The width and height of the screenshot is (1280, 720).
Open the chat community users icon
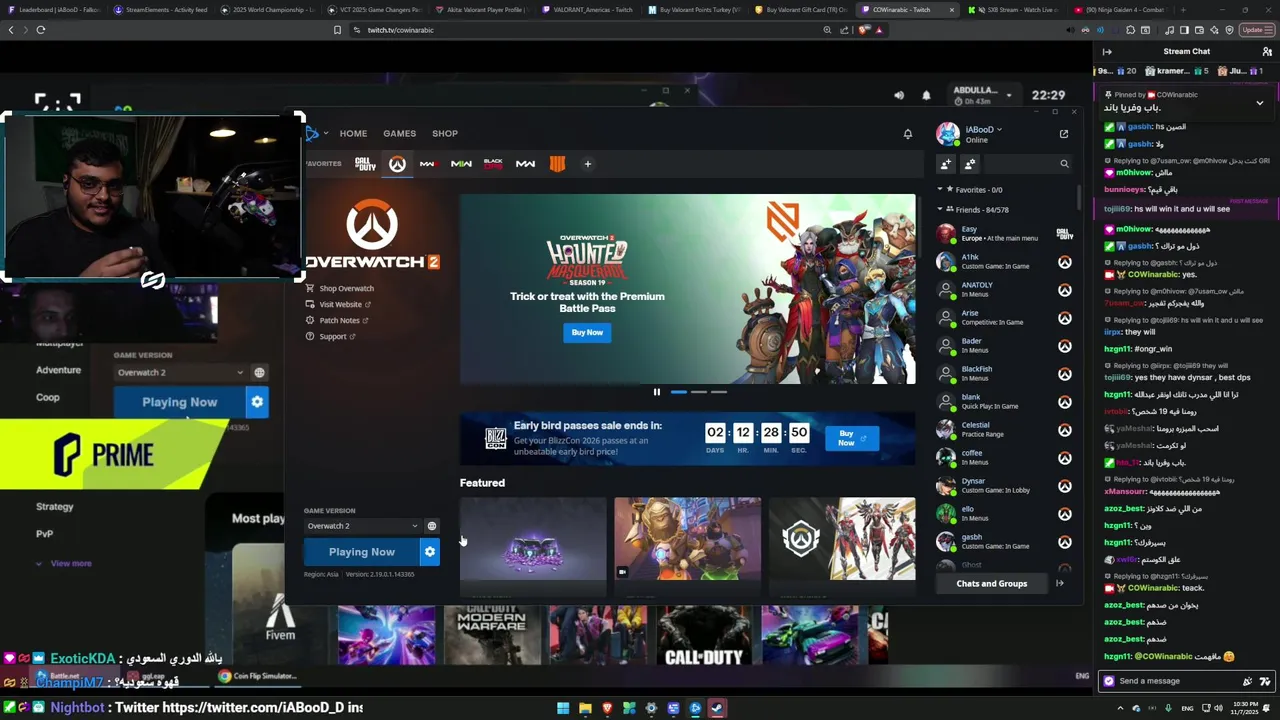tap(1267, 52)
